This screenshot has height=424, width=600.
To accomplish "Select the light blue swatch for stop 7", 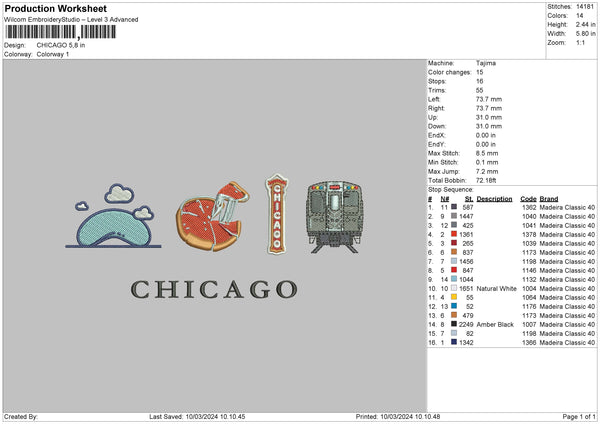I will point(454,261).
